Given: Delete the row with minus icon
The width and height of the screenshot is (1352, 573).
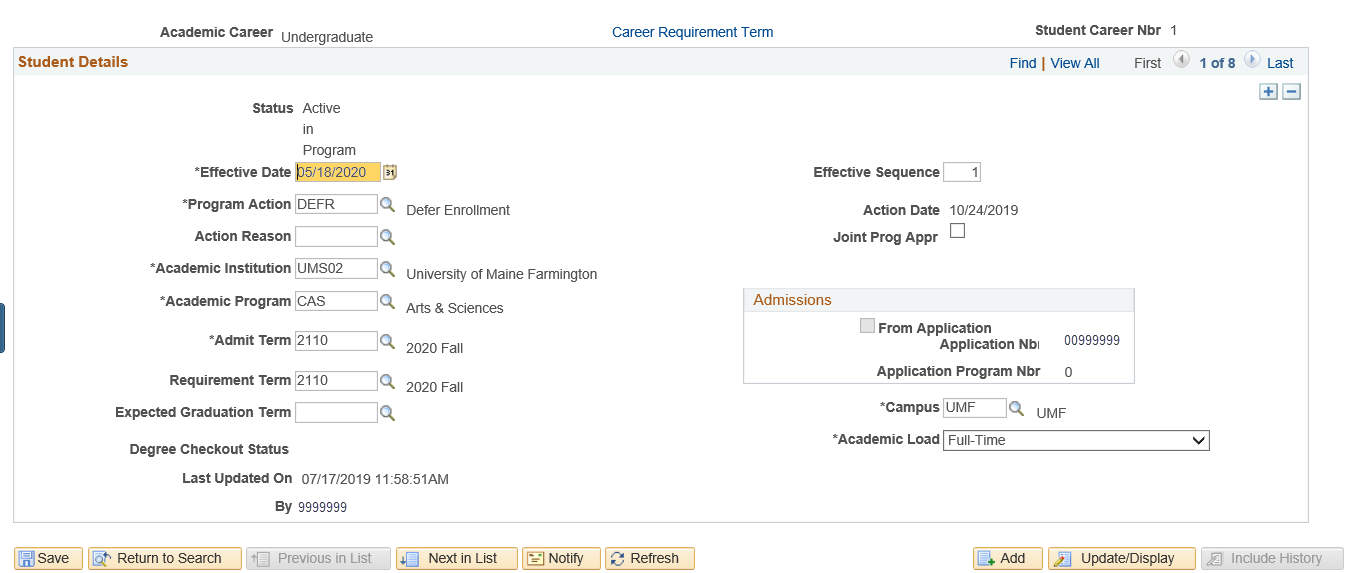Looking at the screenshot, I should tap(1291, 92).
